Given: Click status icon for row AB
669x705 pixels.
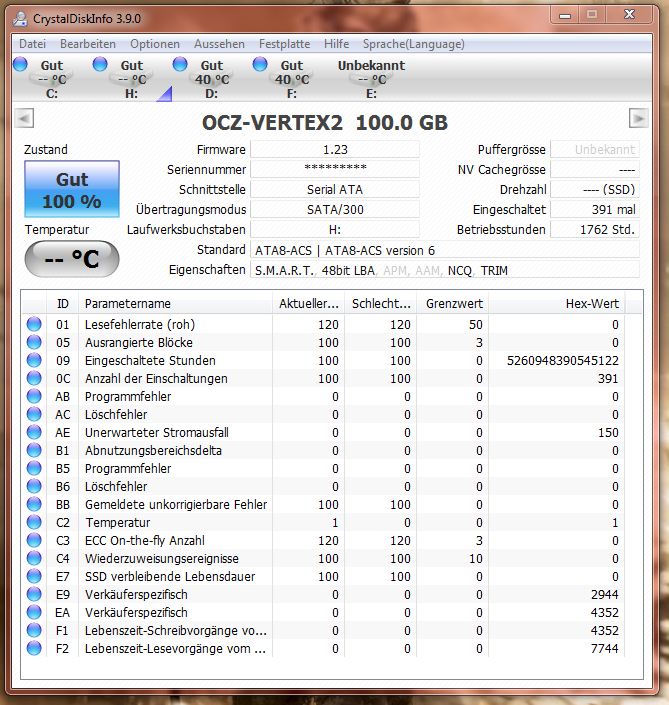Looking at the screenshot, I should (34, 396).
